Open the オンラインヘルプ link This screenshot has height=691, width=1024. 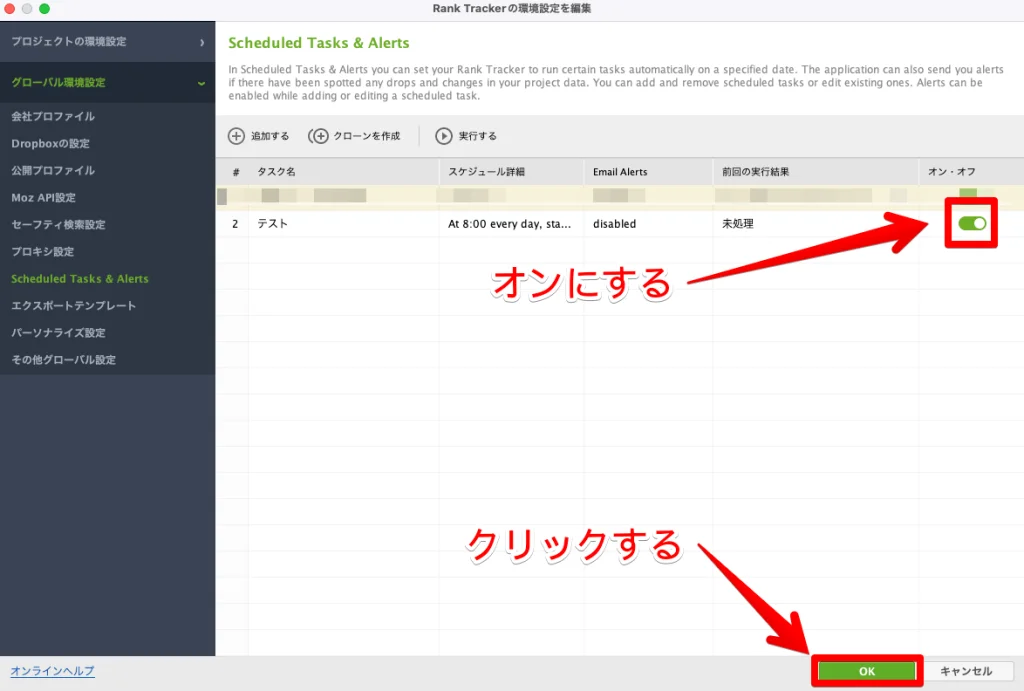52,671
